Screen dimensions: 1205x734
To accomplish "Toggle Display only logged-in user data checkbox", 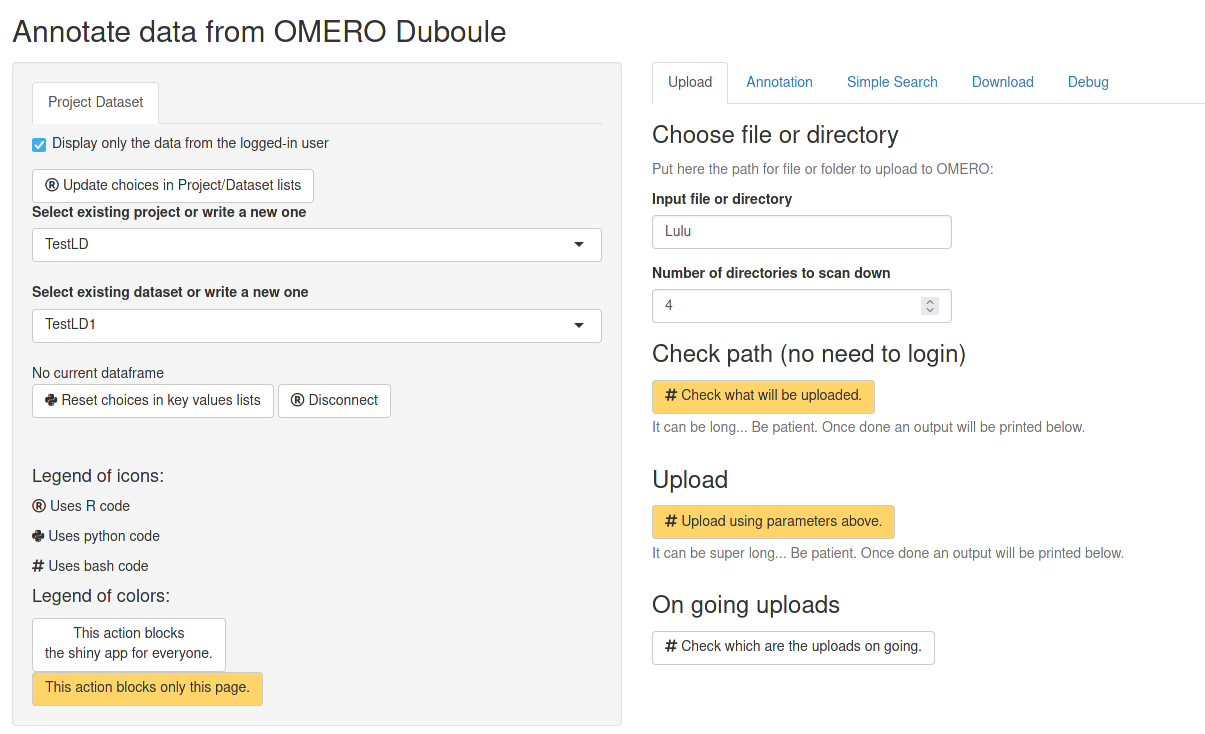I will (39, 144).
